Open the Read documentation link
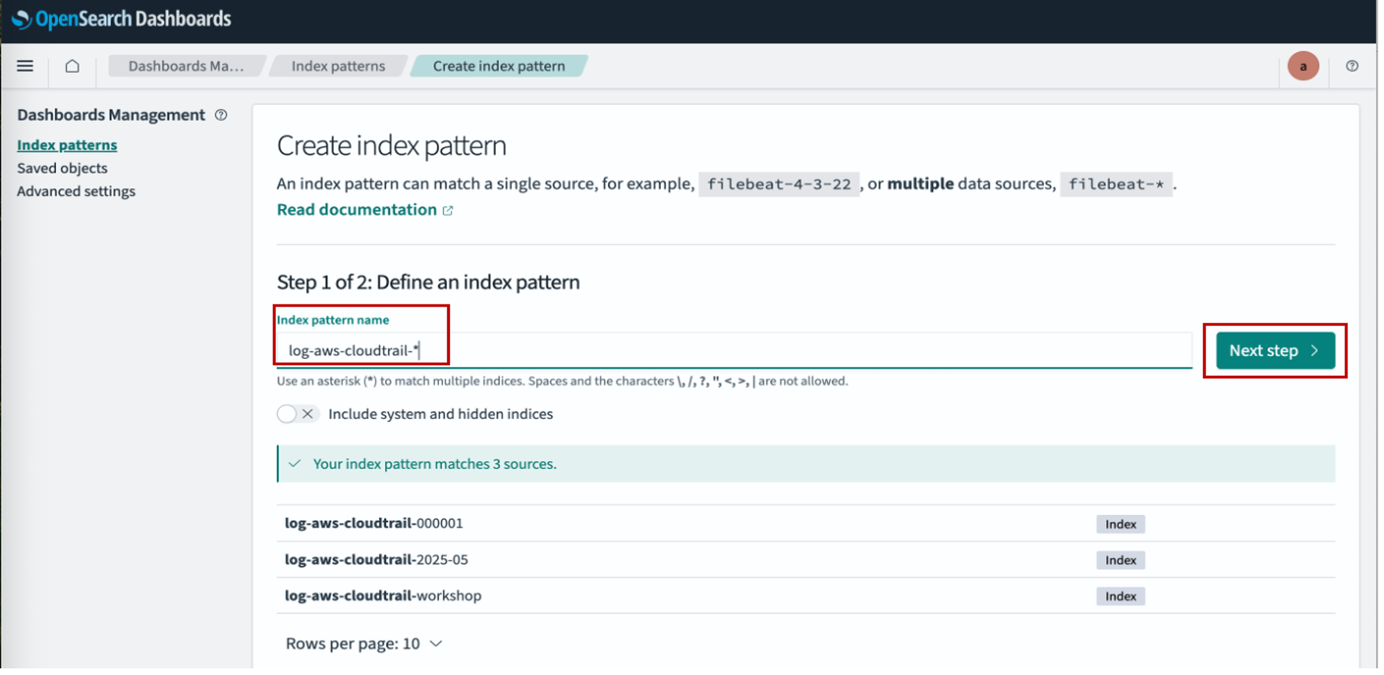This screenshot has height=675, width=1384. [x=365, y=210]
